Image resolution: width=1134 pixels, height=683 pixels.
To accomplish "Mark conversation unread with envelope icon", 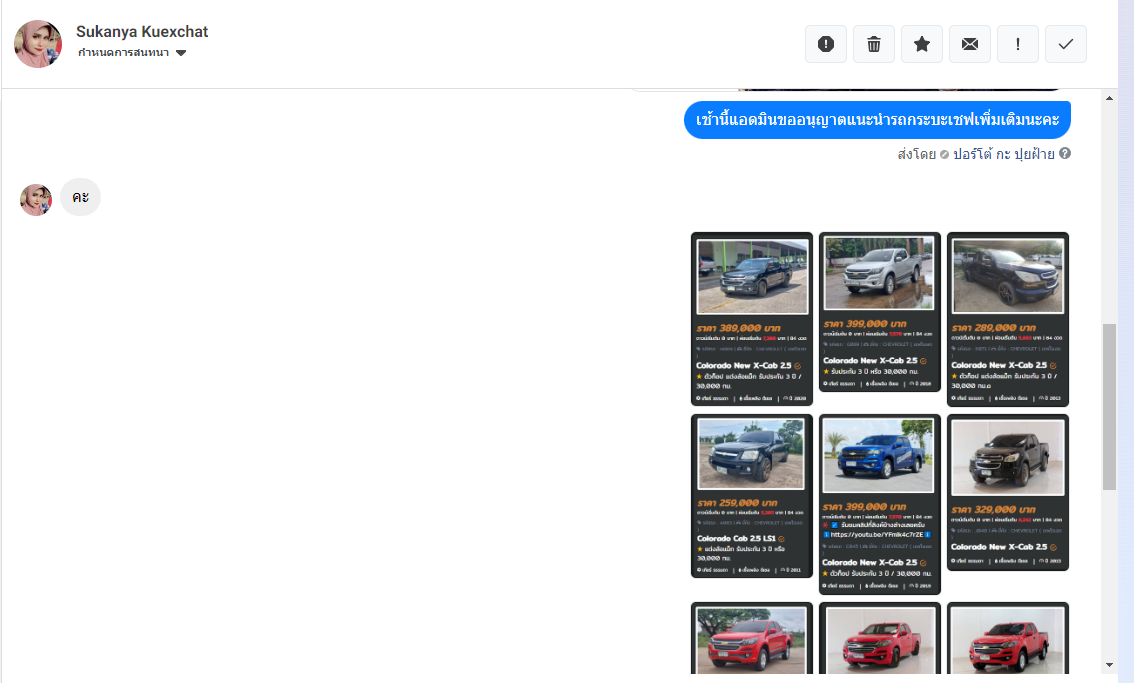I will 970,44.
